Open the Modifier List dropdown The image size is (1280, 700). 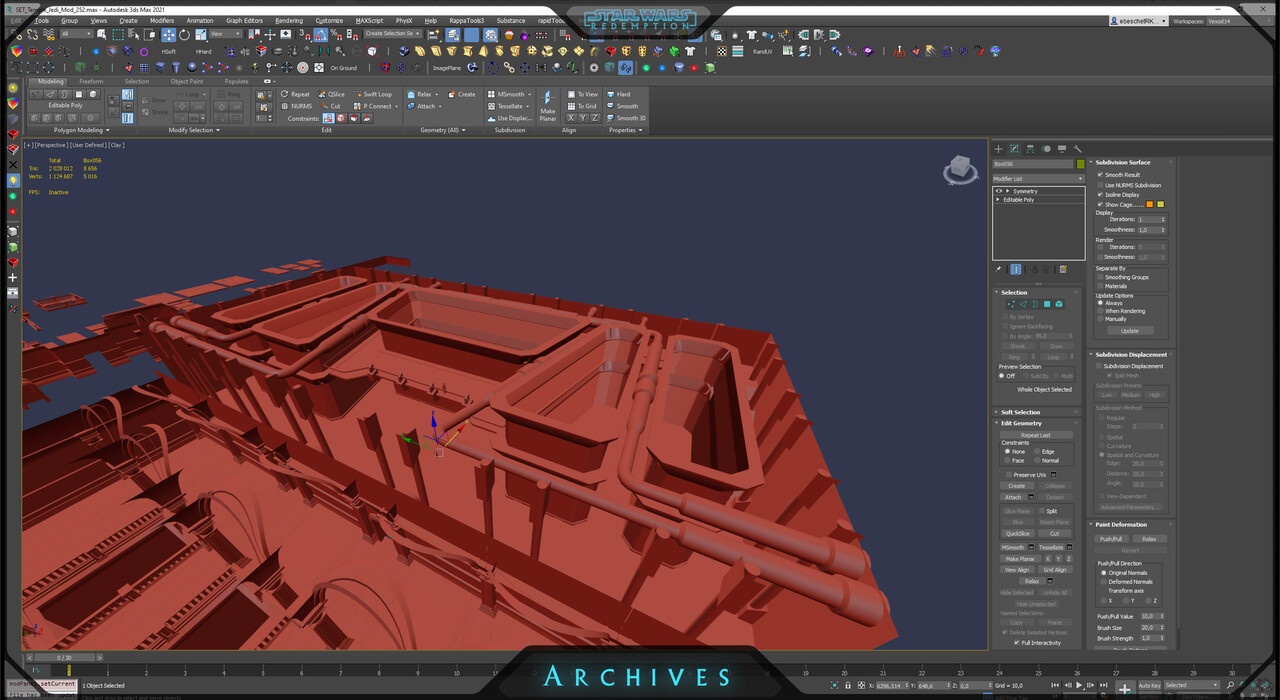[1038, 178]
